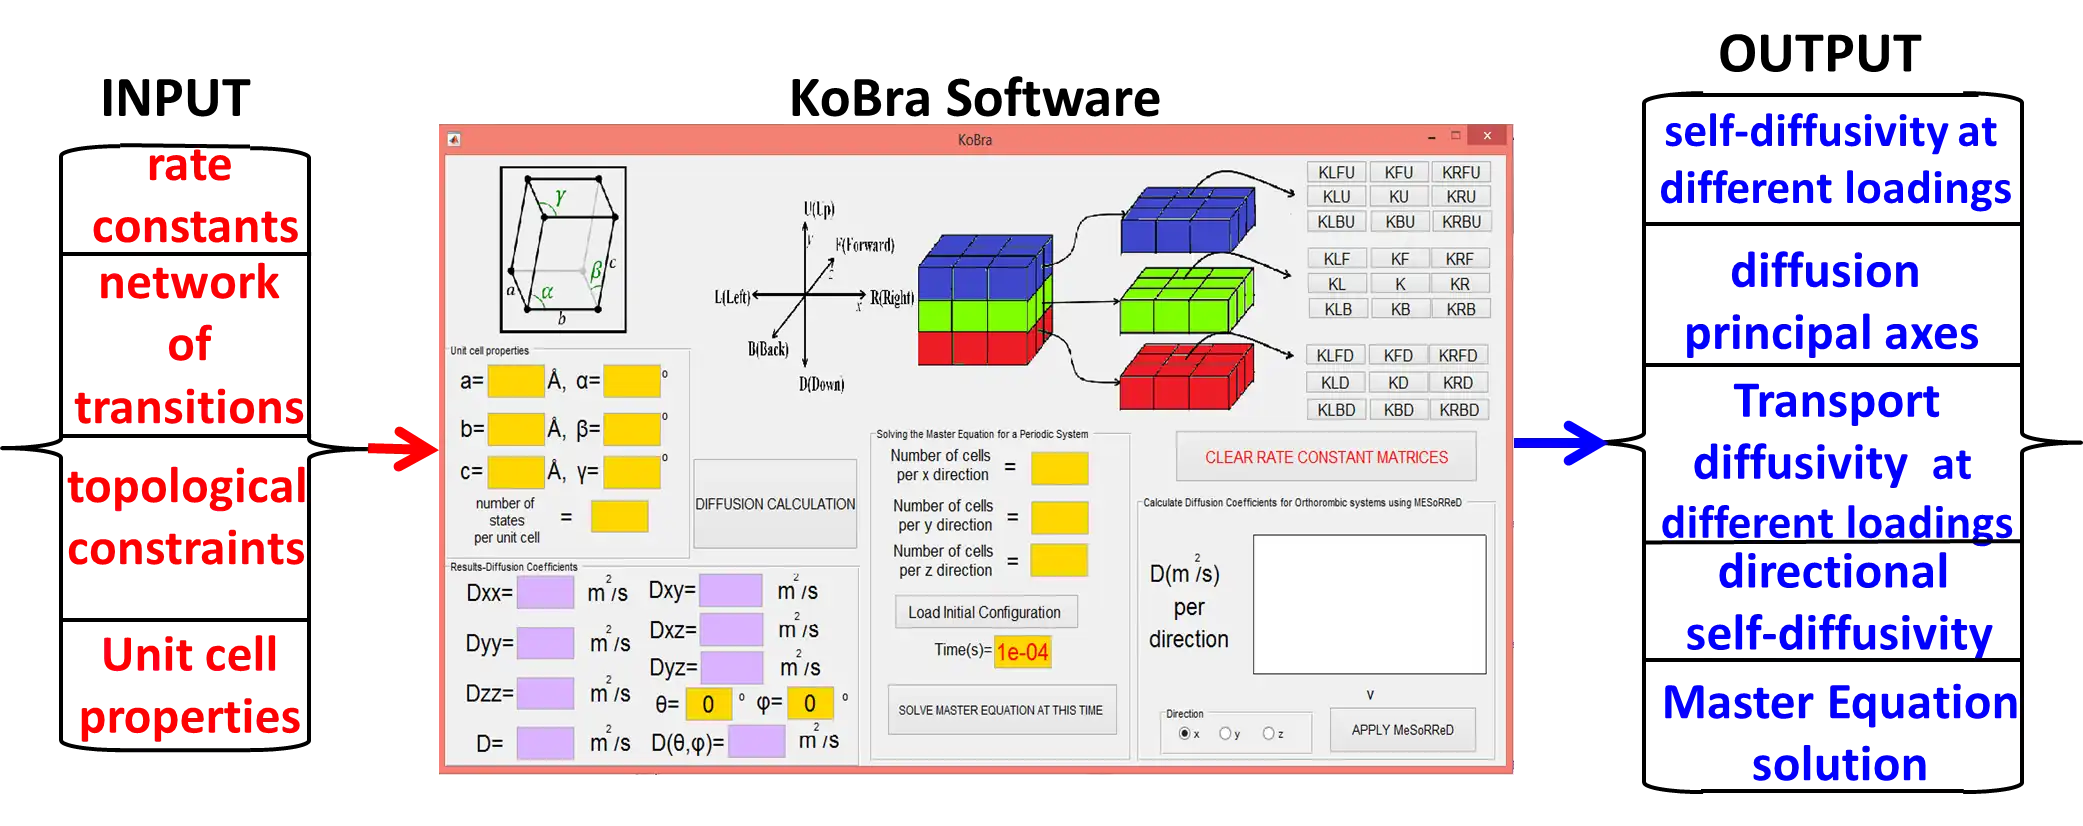The height and width of the screenshot is (826, 2083).
Task: Click the KLBD rate constant button
Action: [x=1336, y=410]
